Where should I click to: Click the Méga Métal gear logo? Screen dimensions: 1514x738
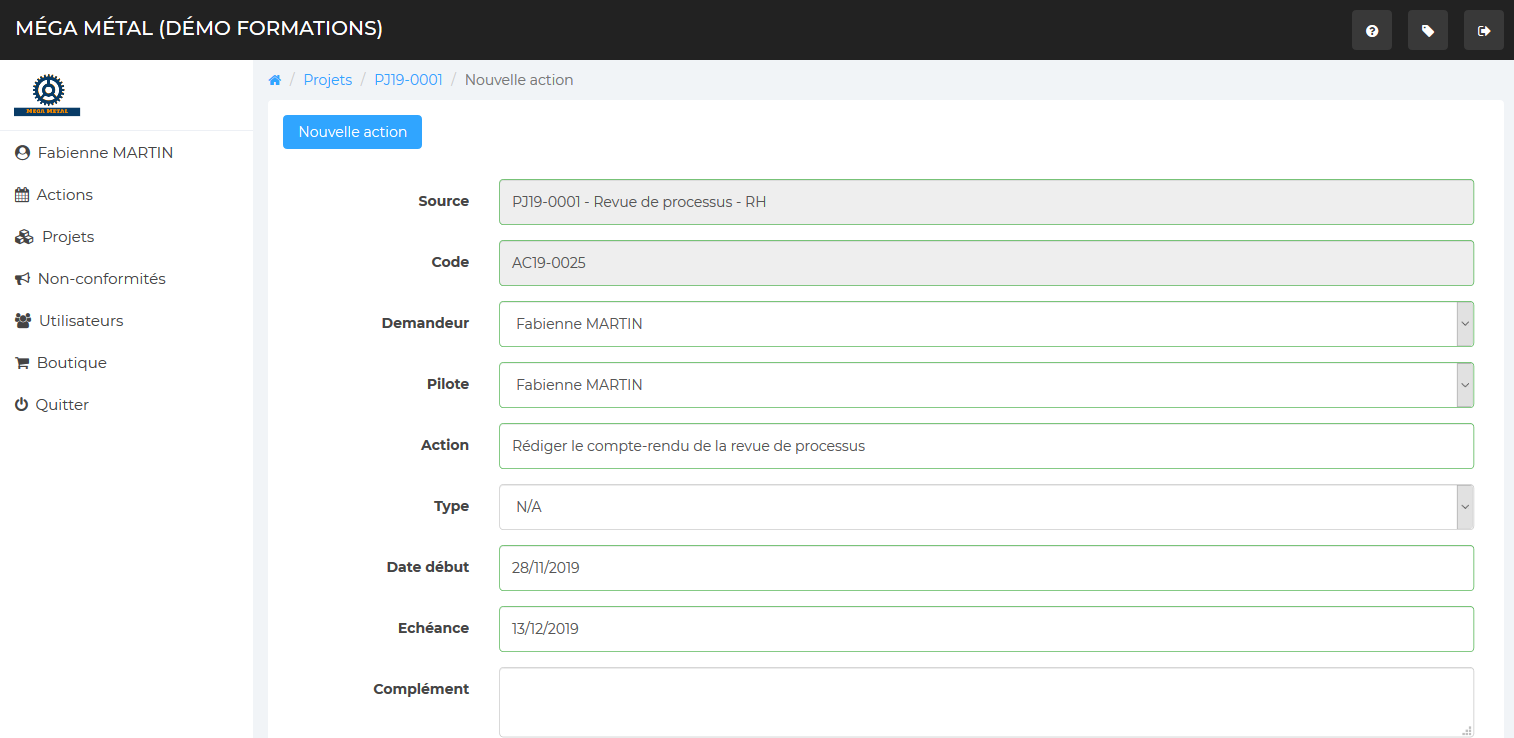click(x=47, y=94)
